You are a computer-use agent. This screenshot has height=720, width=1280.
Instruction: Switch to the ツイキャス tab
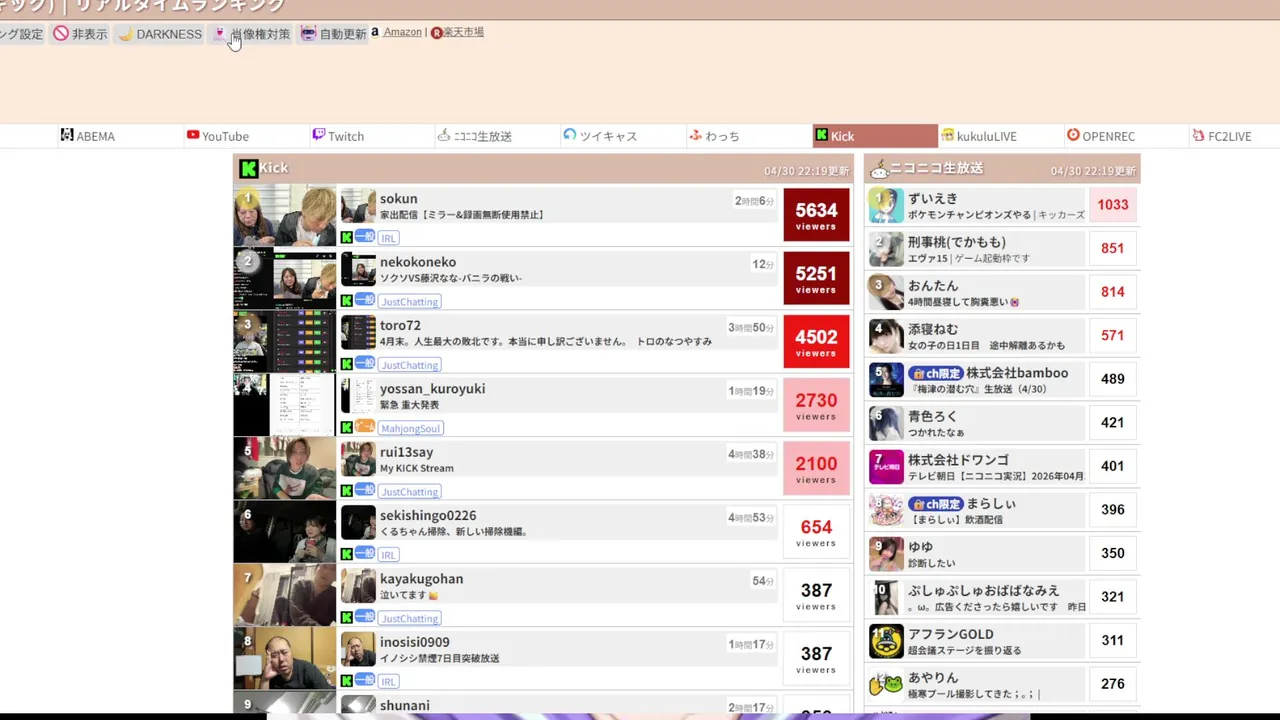point(600,136)
